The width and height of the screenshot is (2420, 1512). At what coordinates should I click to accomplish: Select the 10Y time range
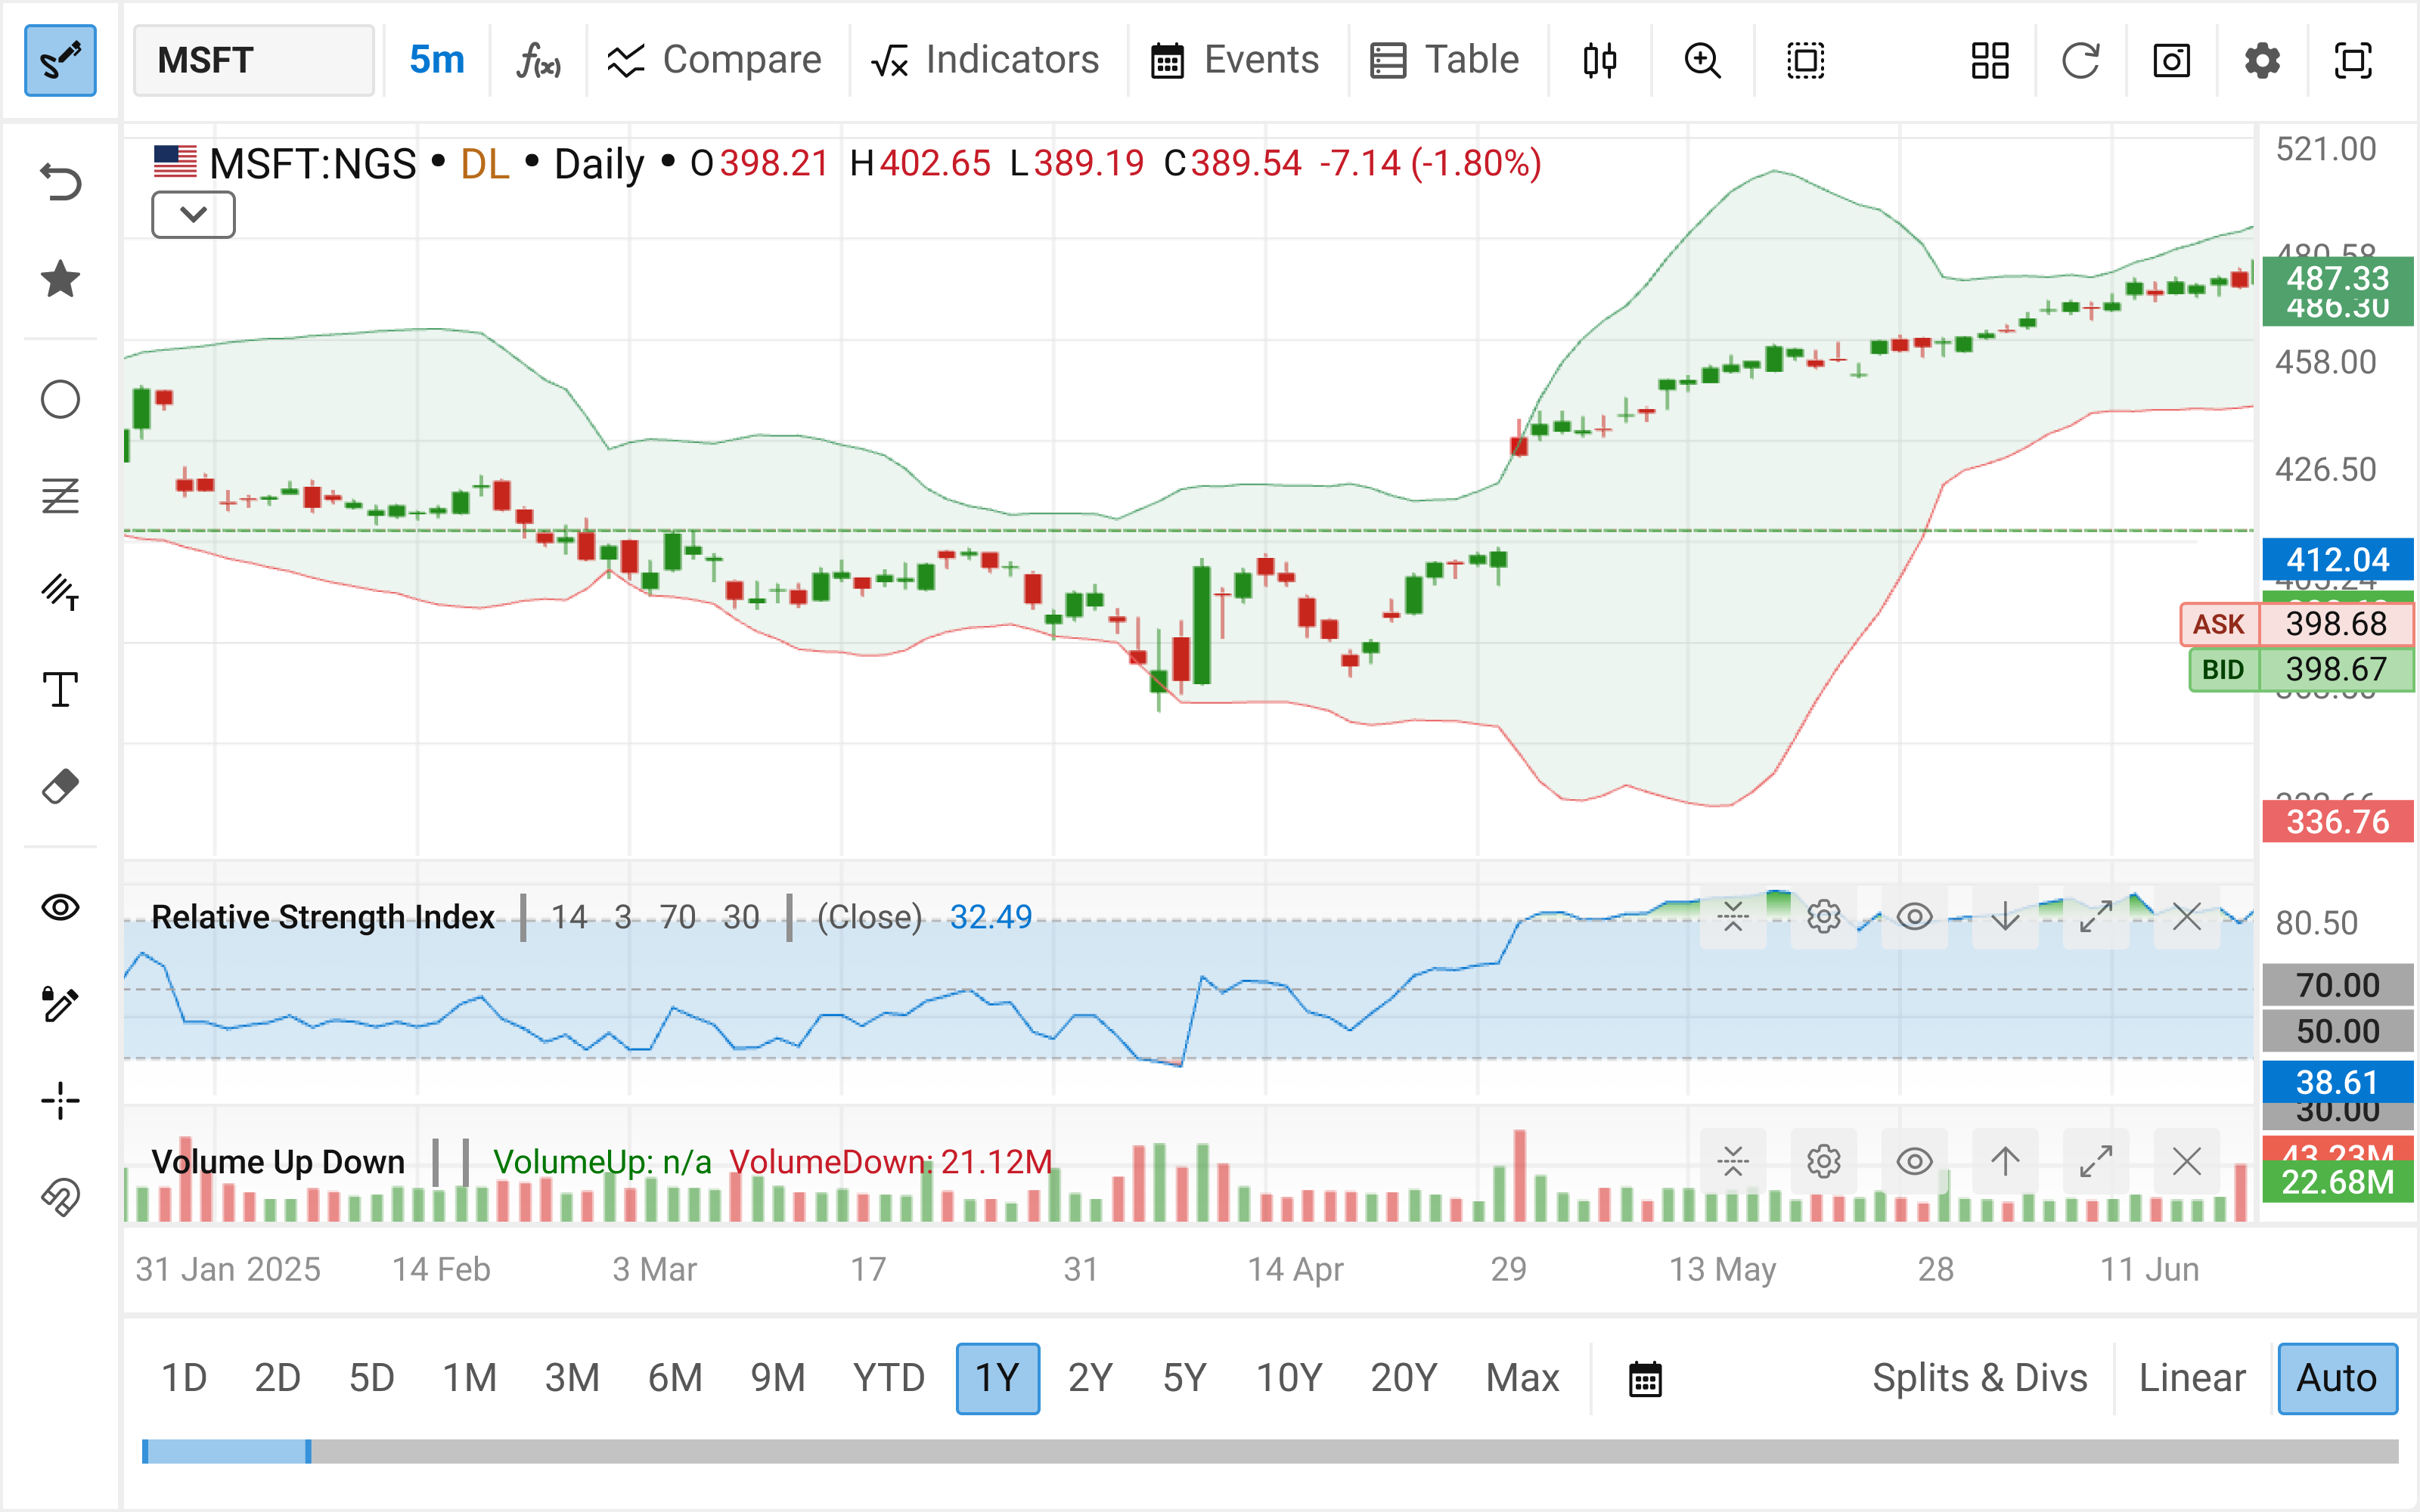point(1289,1378)
